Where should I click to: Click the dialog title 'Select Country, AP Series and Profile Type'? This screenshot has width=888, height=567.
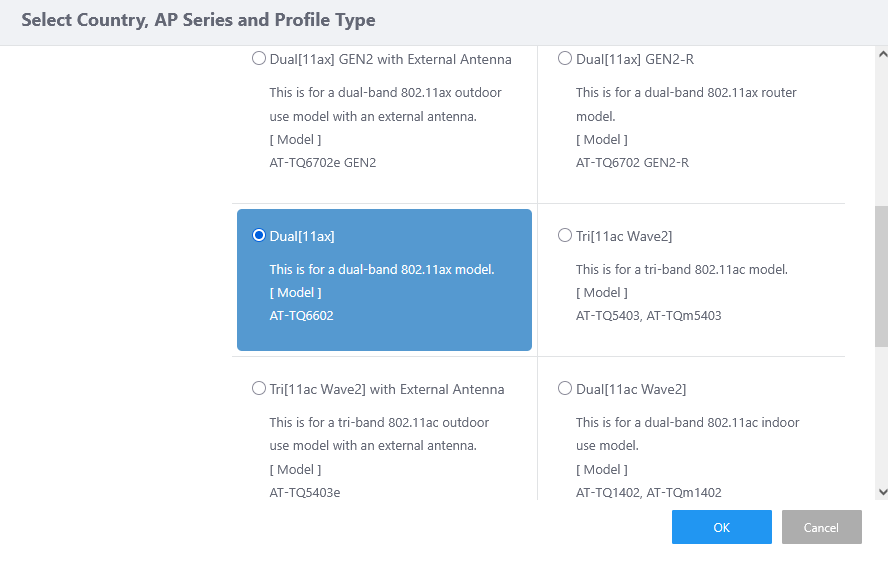[x=198, y=20]
